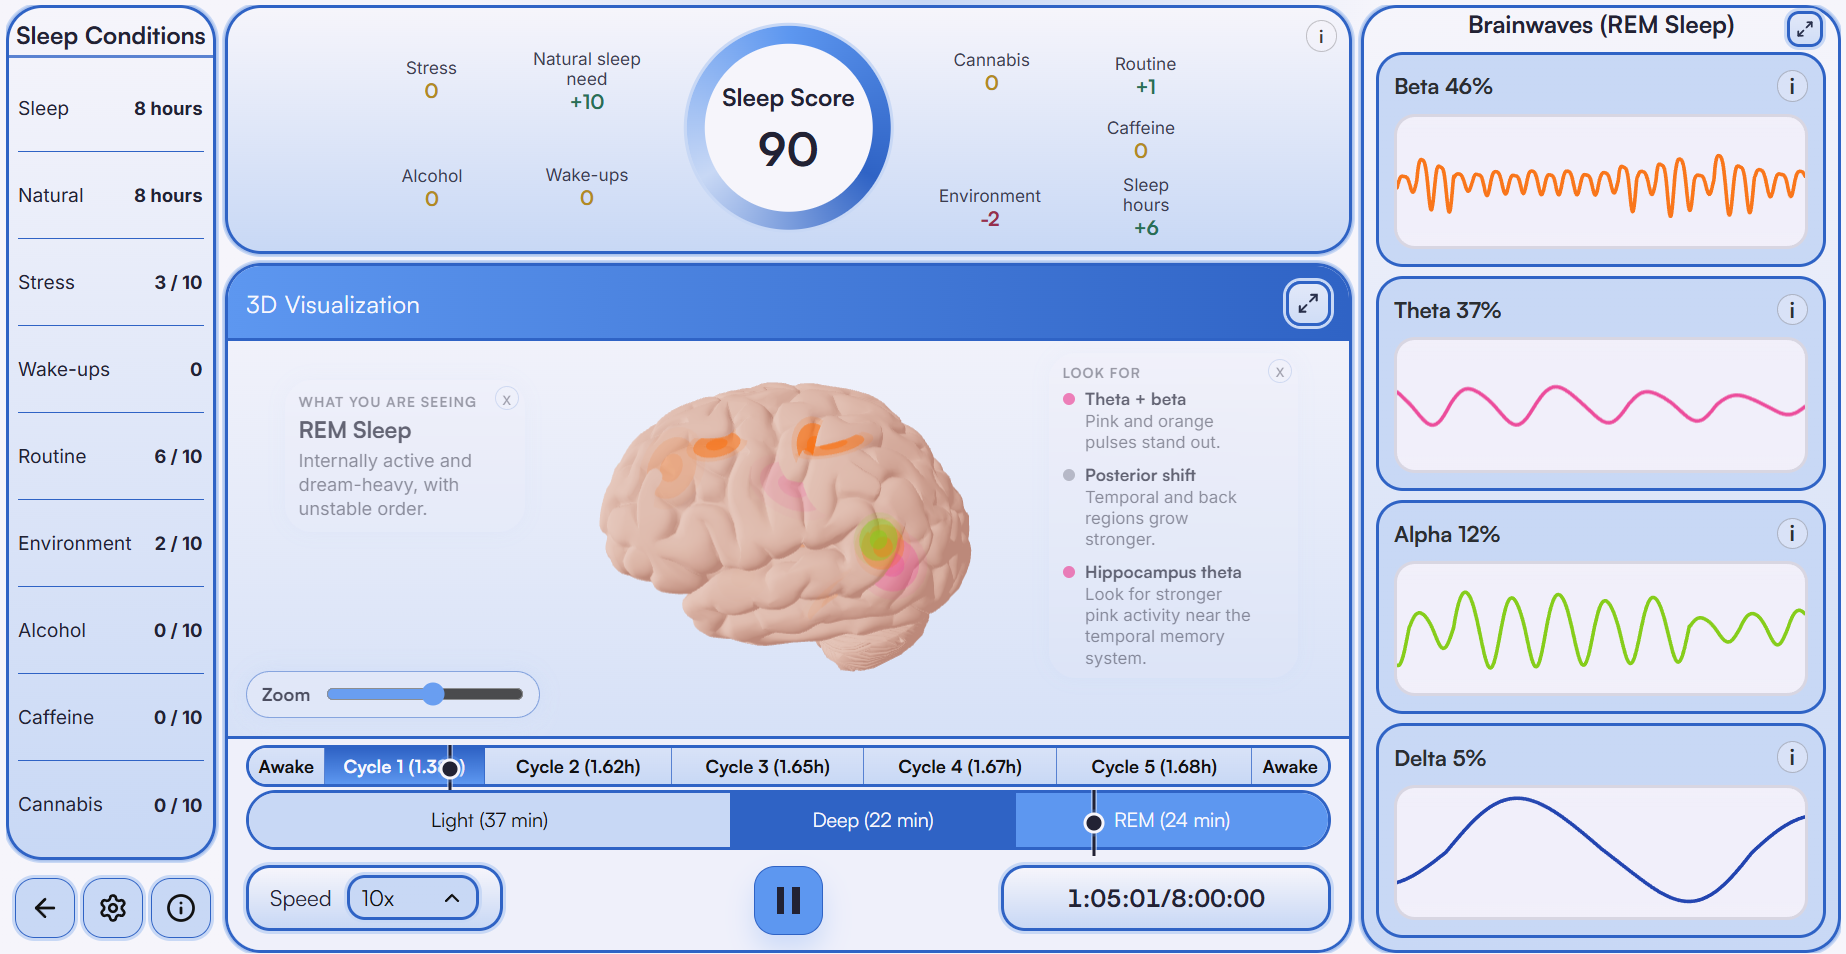Click the Environment 2 / 10 row
Image resolution: width=1846 pixels, height=954 pixels.
(110, 543)
